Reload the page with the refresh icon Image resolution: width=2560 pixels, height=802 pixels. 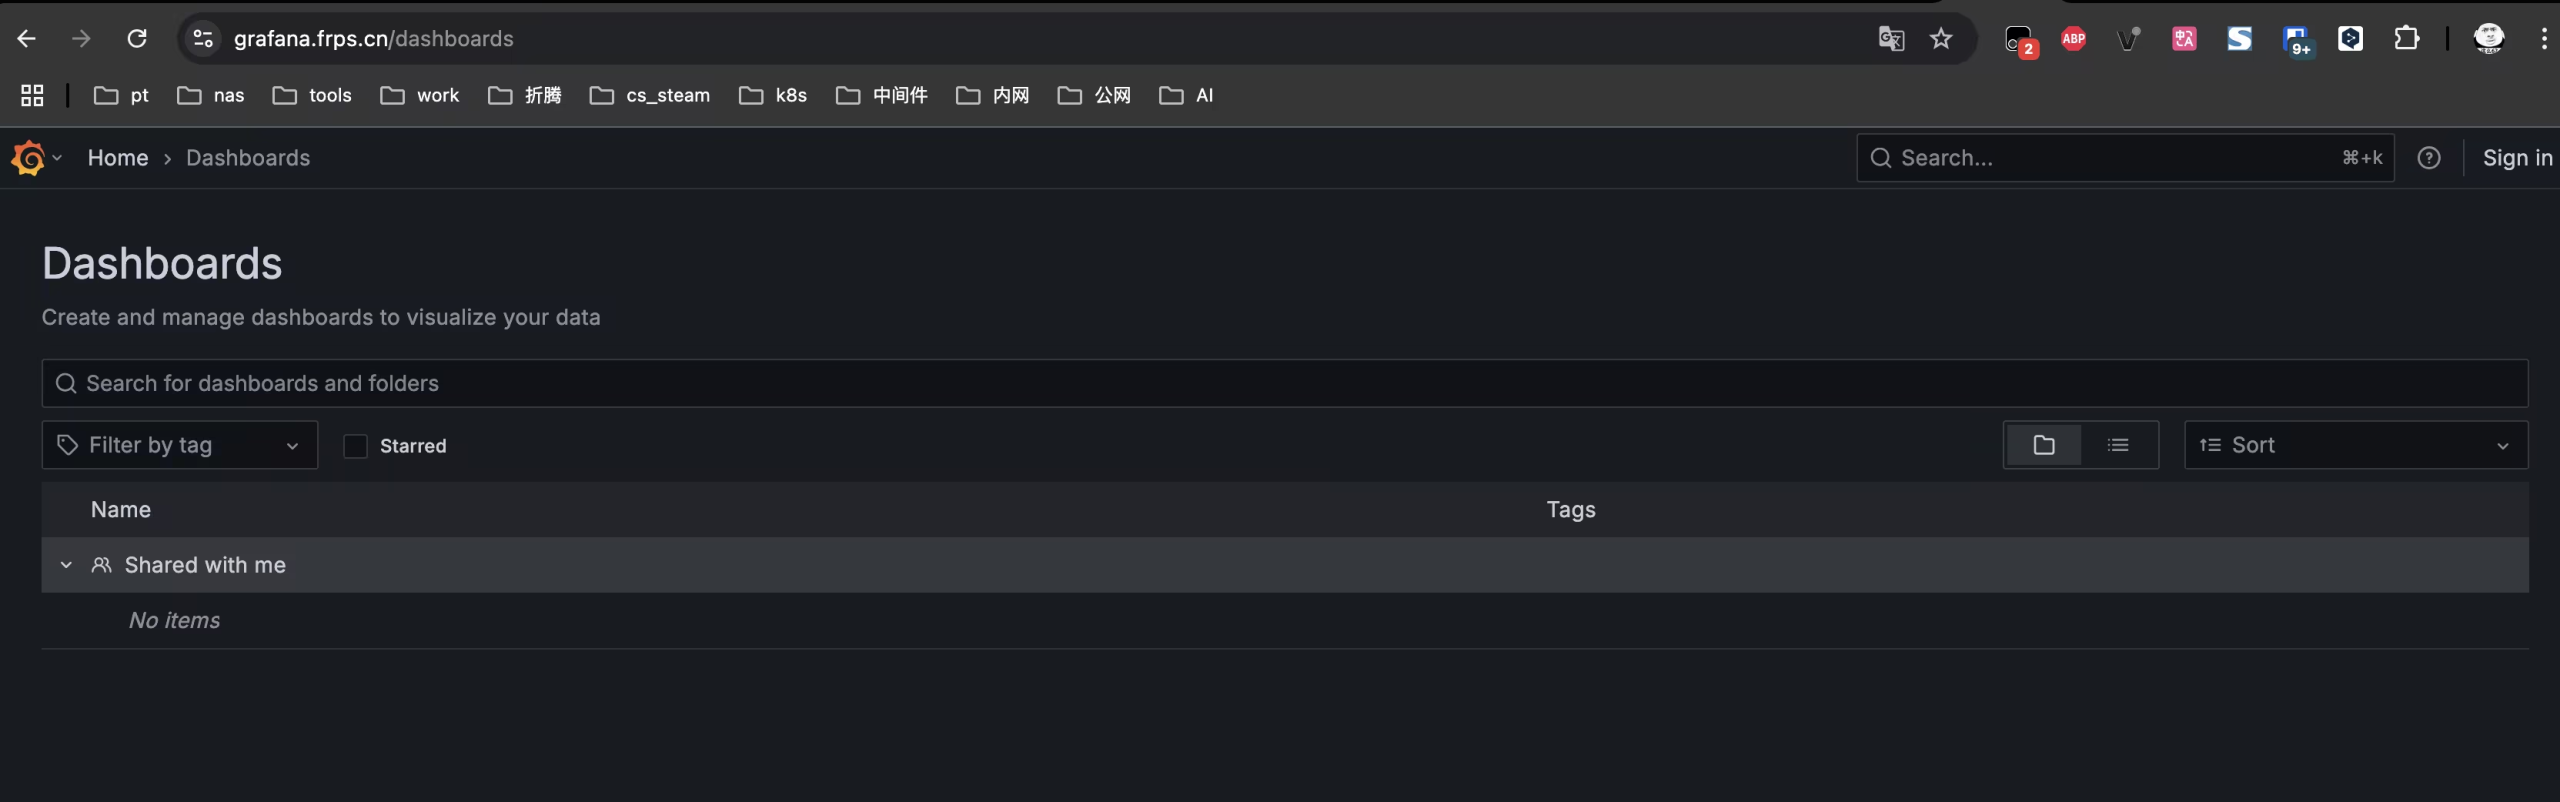pyautogui.click(x=137, y=39)
